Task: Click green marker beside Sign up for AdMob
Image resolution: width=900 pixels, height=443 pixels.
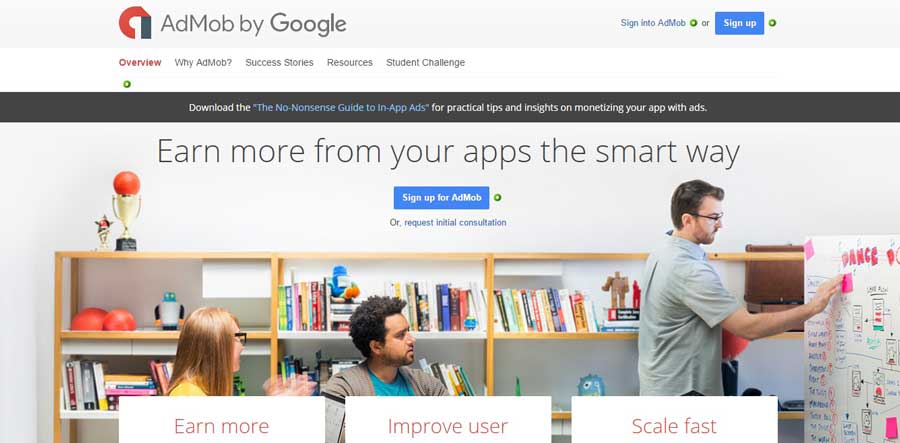Action: point(497,197)
